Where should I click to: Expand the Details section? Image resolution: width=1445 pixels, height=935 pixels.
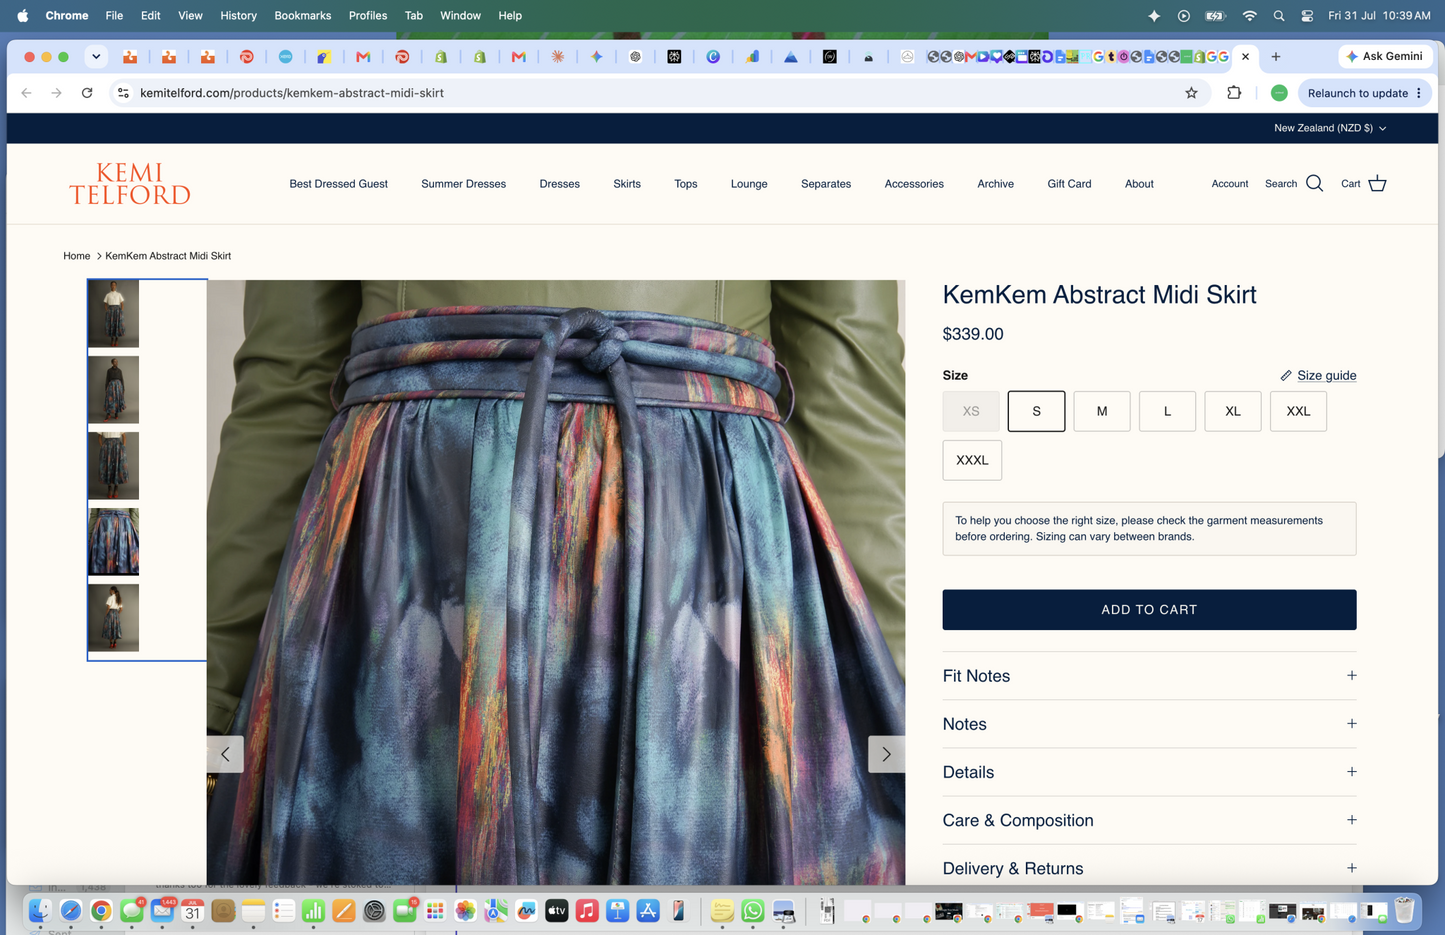coord(1149,772)
